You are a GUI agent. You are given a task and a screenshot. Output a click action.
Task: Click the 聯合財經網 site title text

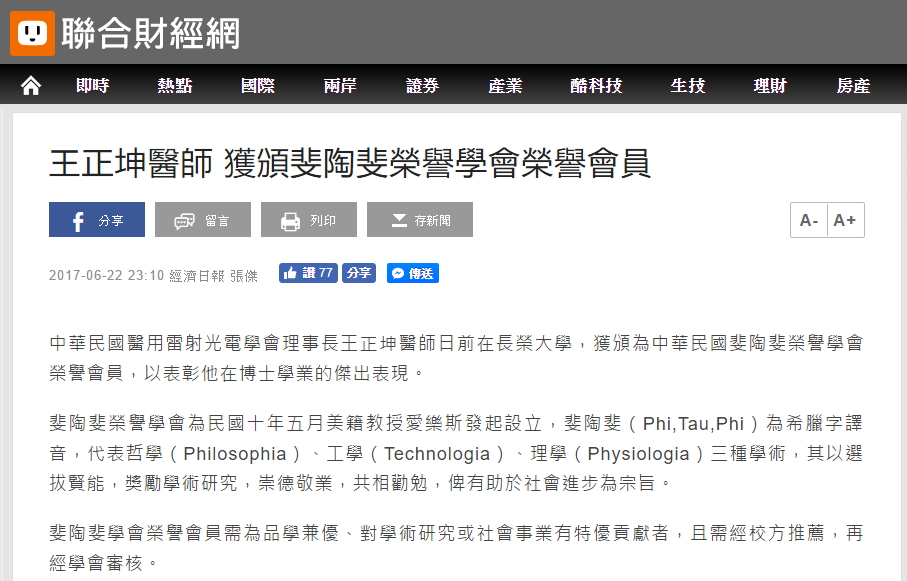click(x=150, y=34)
